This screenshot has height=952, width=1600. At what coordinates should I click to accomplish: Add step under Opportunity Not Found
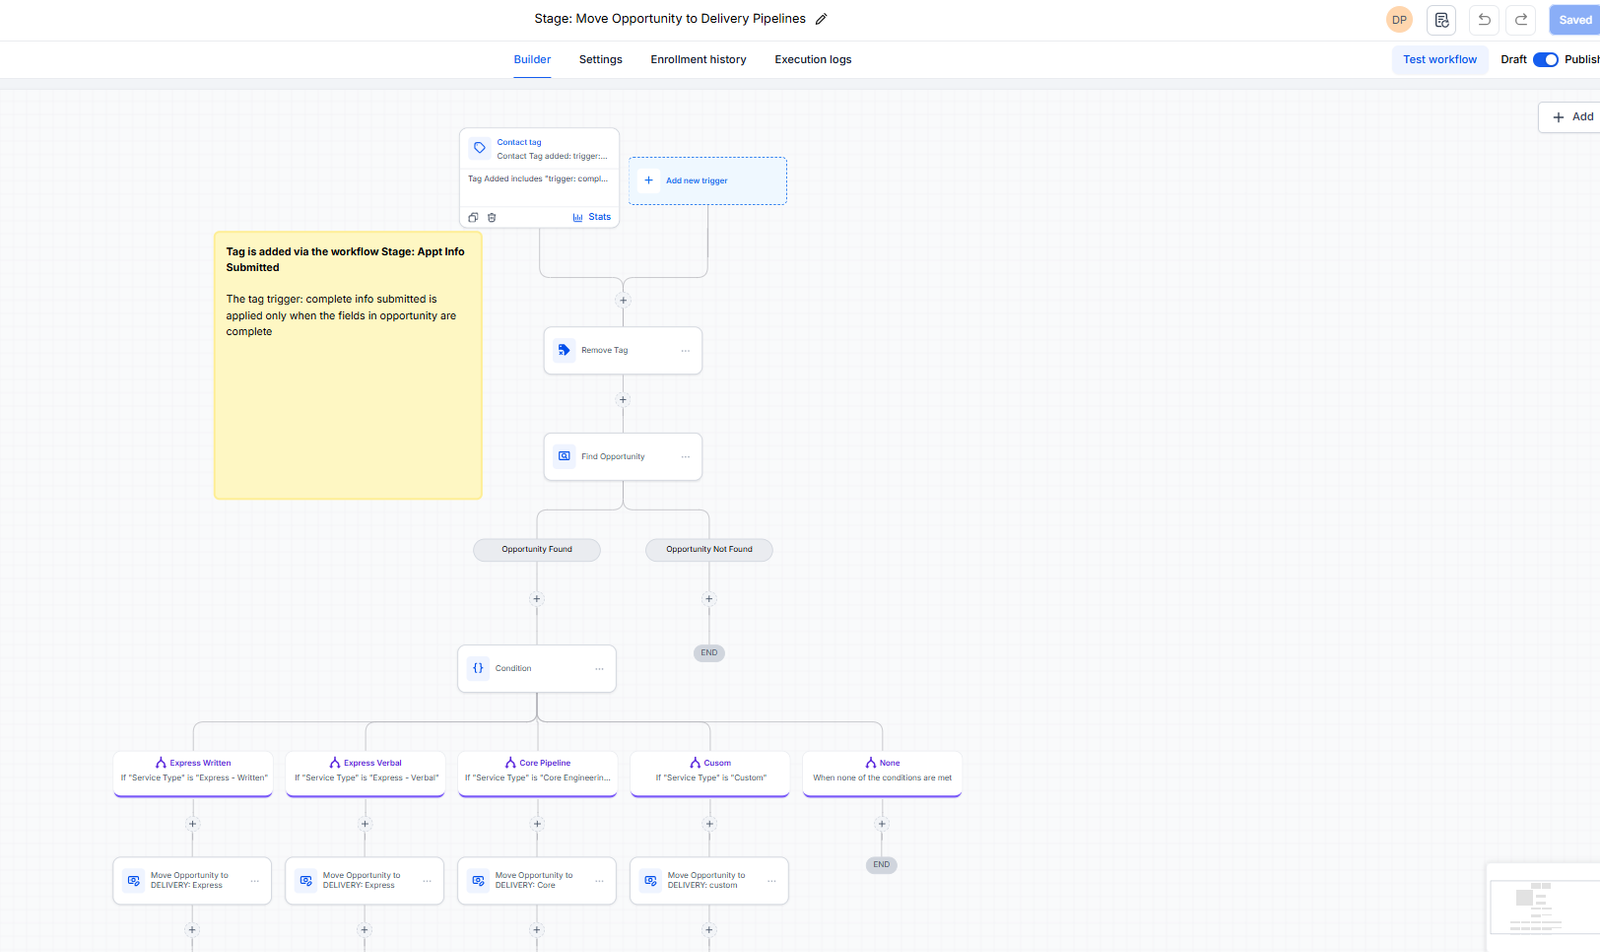pyautogui.click(x=709, y=599)
